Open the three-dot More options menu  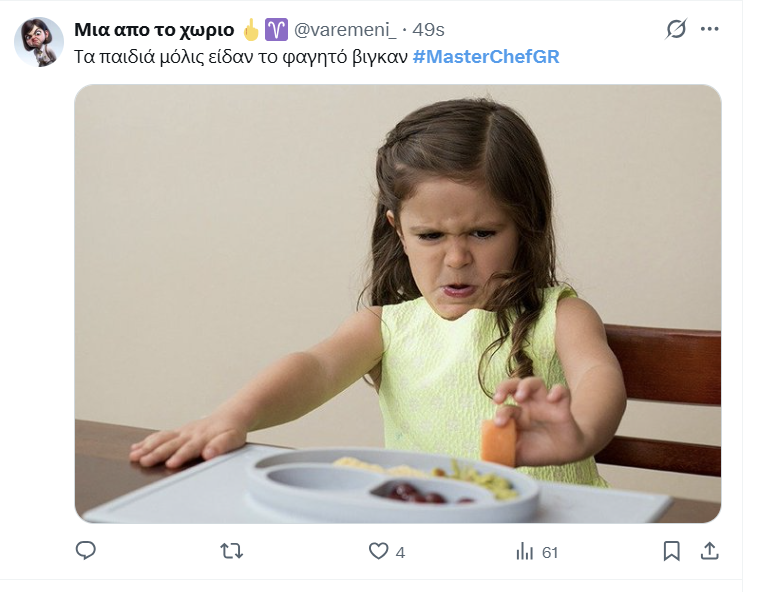(710, 29)
